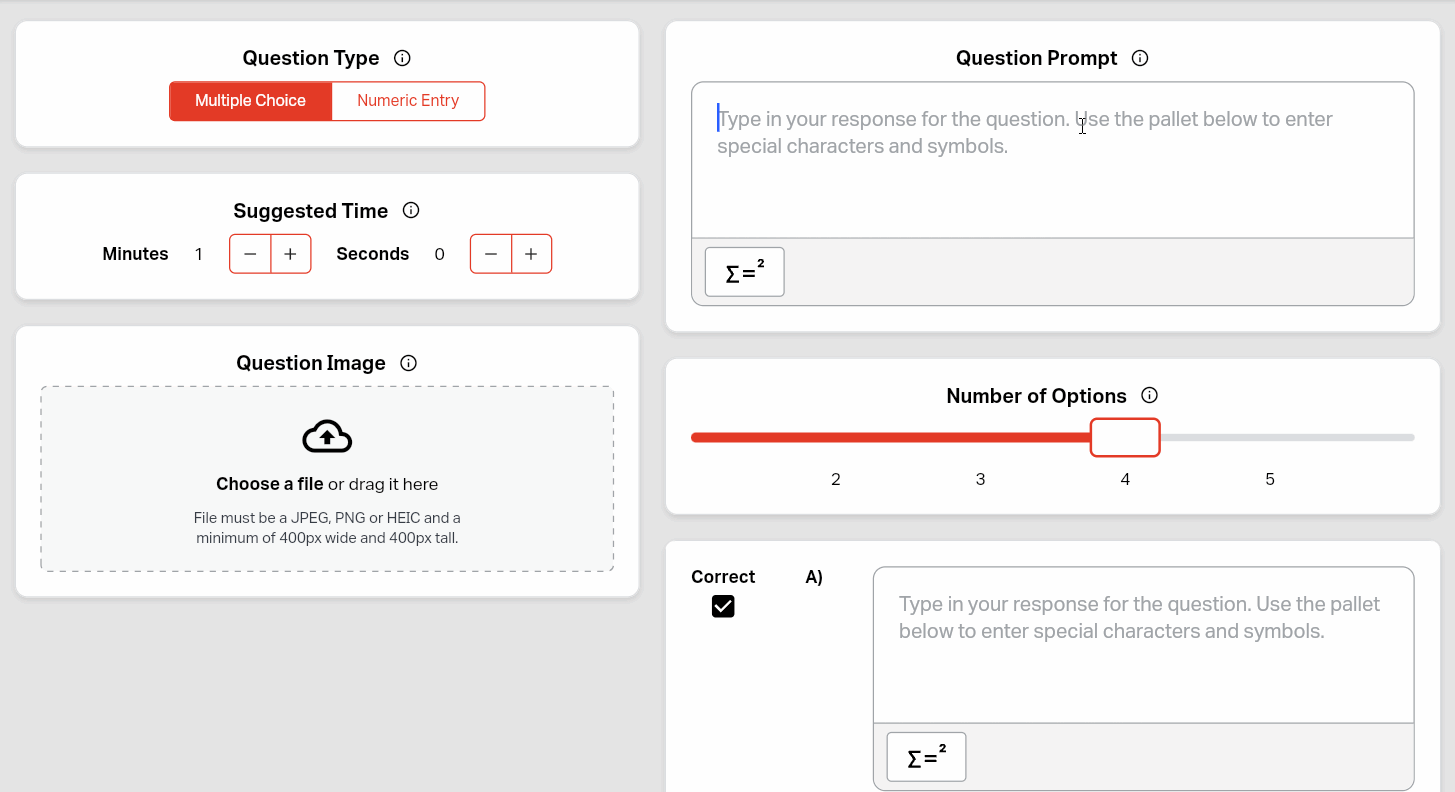Increment the Seconds value
The image size is (1455, 792).
(x=531, y=253)
